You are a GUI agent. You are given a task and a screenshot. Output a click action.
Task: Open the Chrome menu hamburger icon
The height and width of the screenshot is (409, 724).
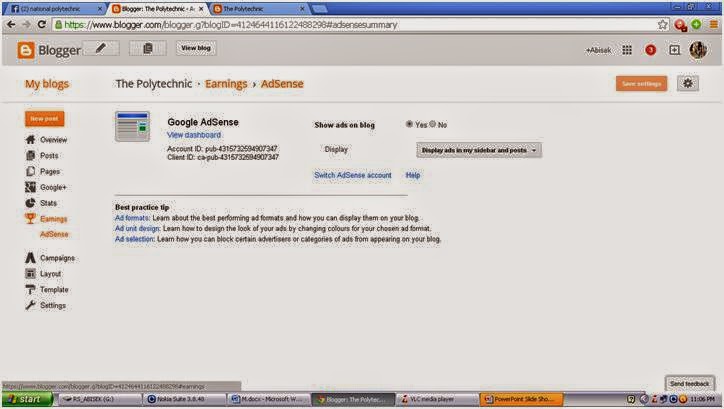714,25
